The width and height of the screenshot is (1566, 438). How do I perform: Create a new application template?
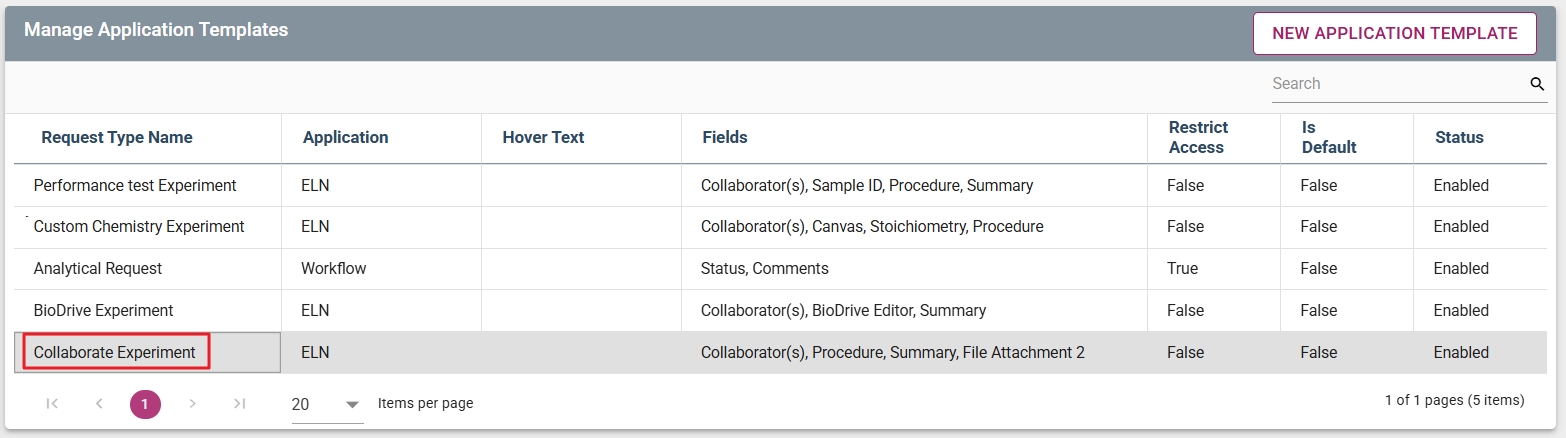[1394, 33]
